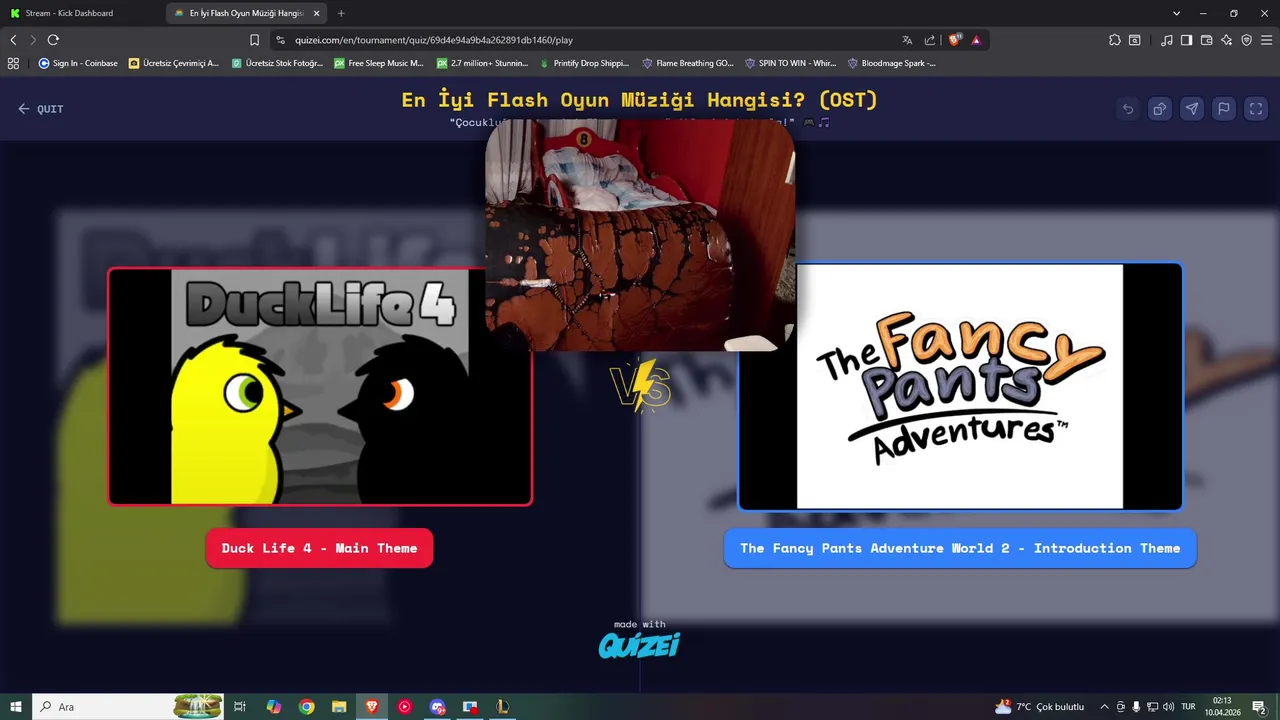Click the share paper-plane icon
1280x720 pixels.
coord(1192,109)
